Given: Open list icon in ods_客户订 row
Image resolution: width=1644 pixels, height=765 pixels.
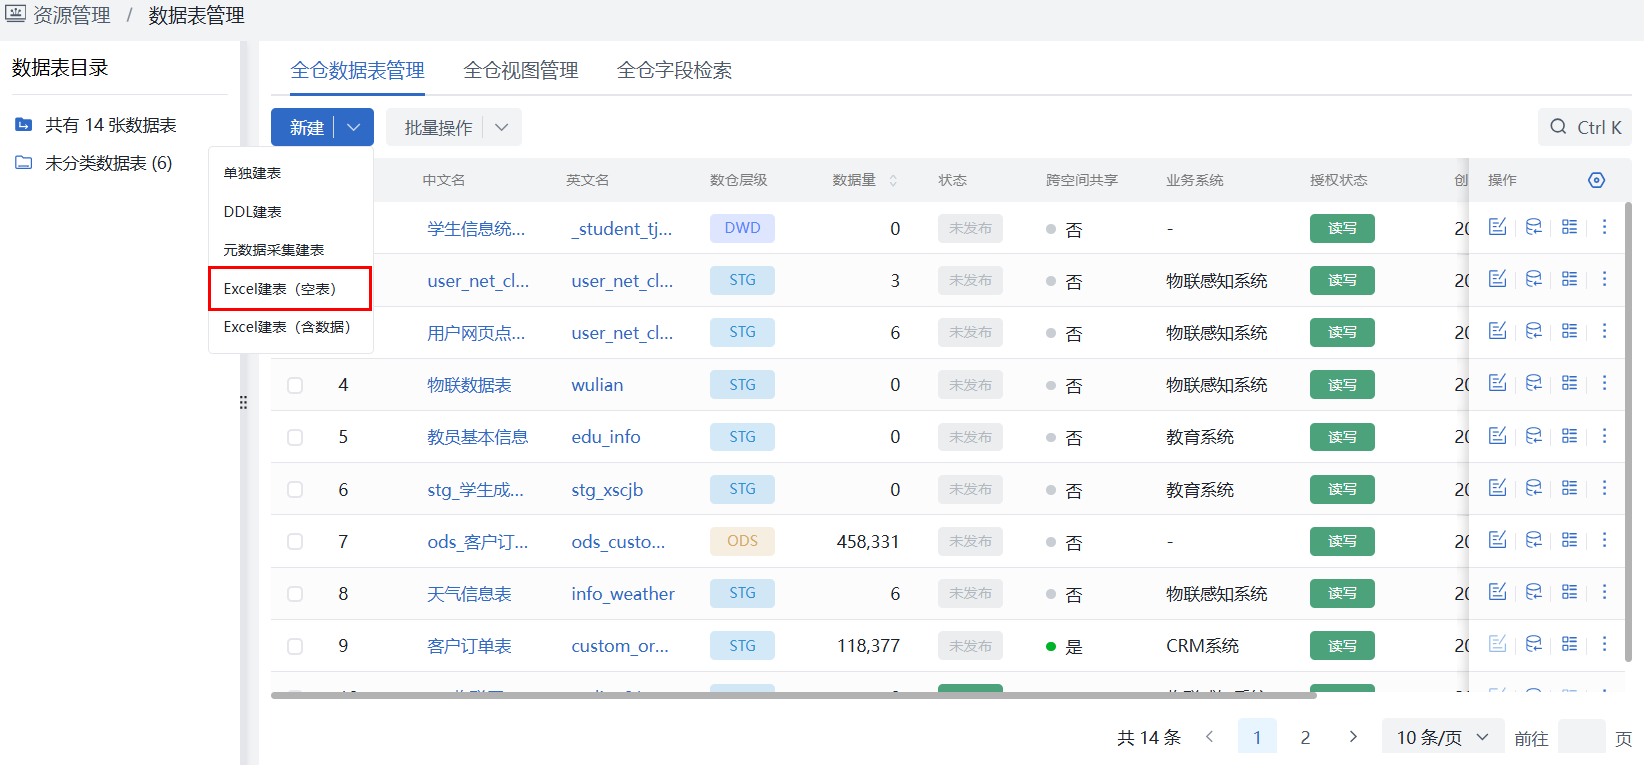Looking at the screenshot, I should 1570,540.
